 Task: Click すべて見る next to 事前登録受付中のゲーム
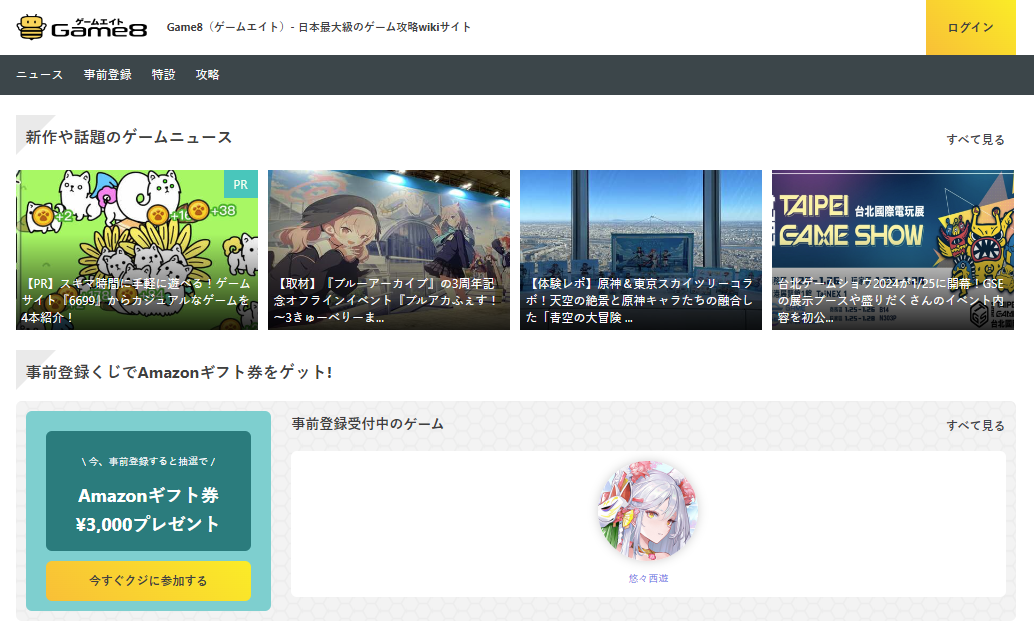(975, 426)
